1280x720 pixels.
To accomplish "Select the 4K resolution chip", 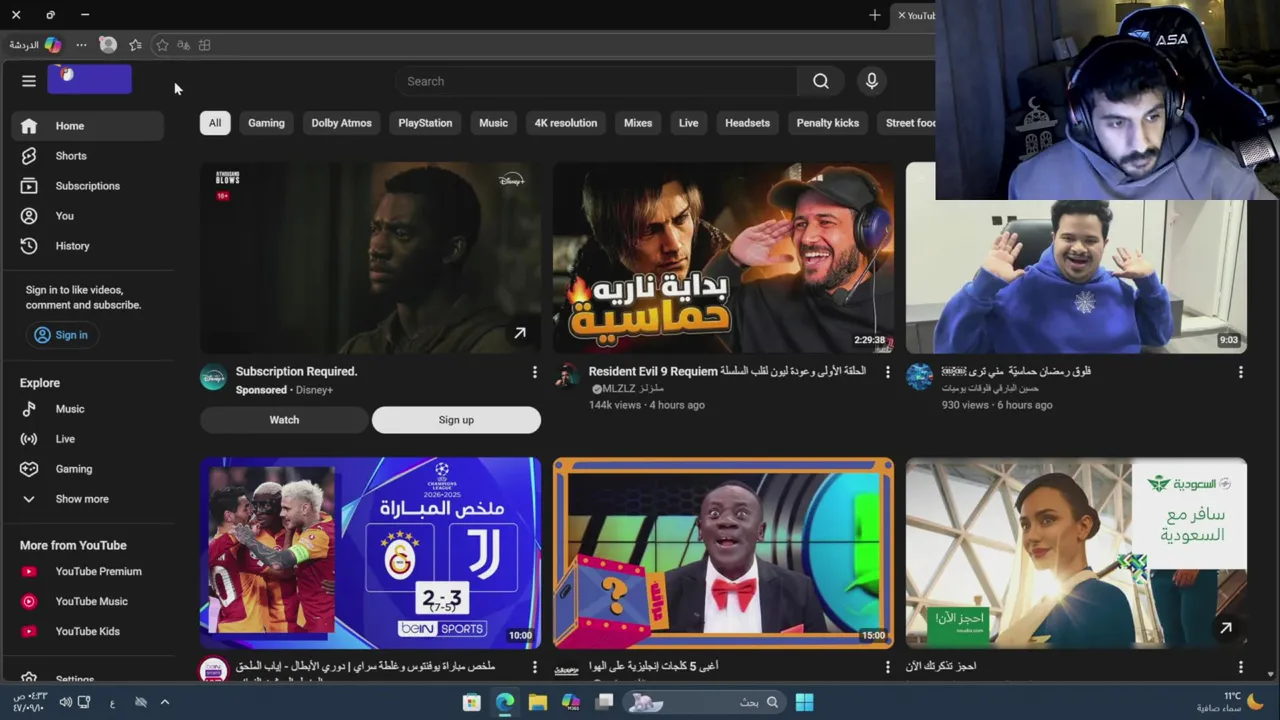I will click(x=565, y=123).
